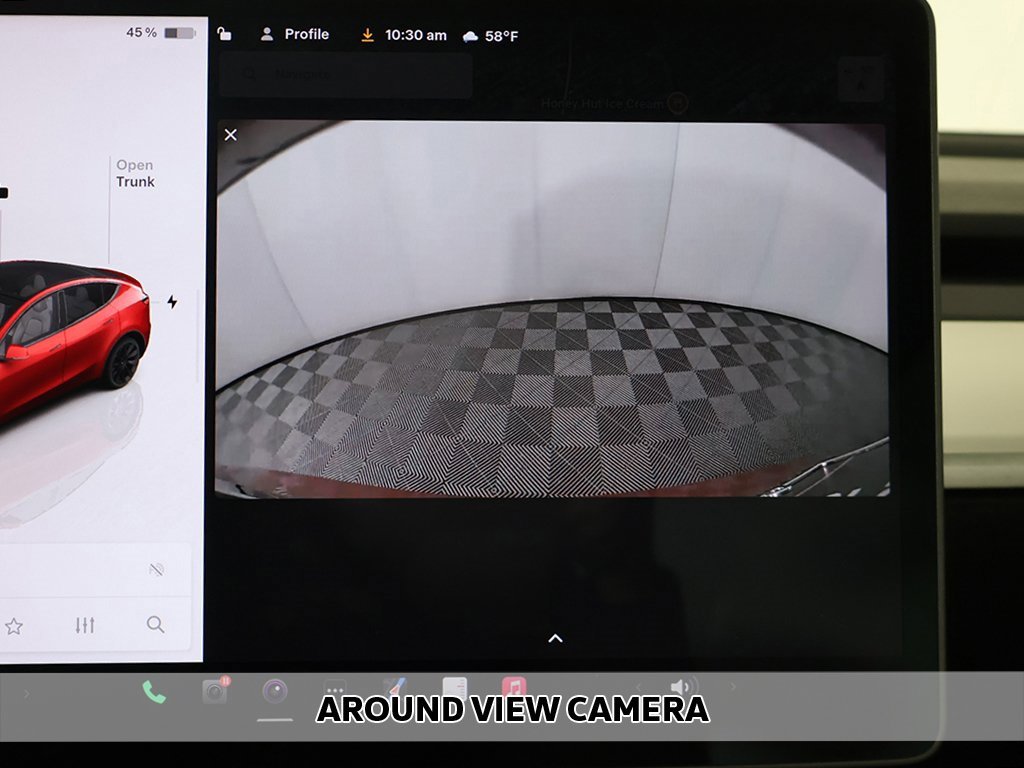Tap the software update download icon
Viewport: 1024px width, 768px height.
coord(367,35)
